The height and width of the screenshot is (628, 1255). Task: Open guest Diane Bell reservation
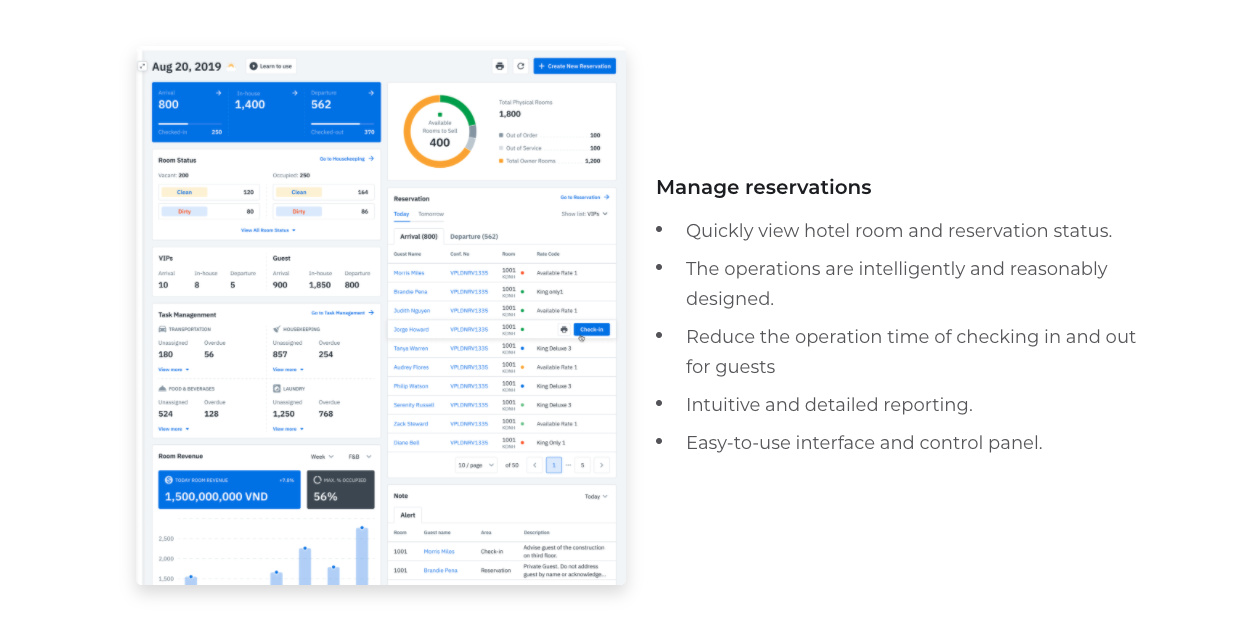[407, 442]
